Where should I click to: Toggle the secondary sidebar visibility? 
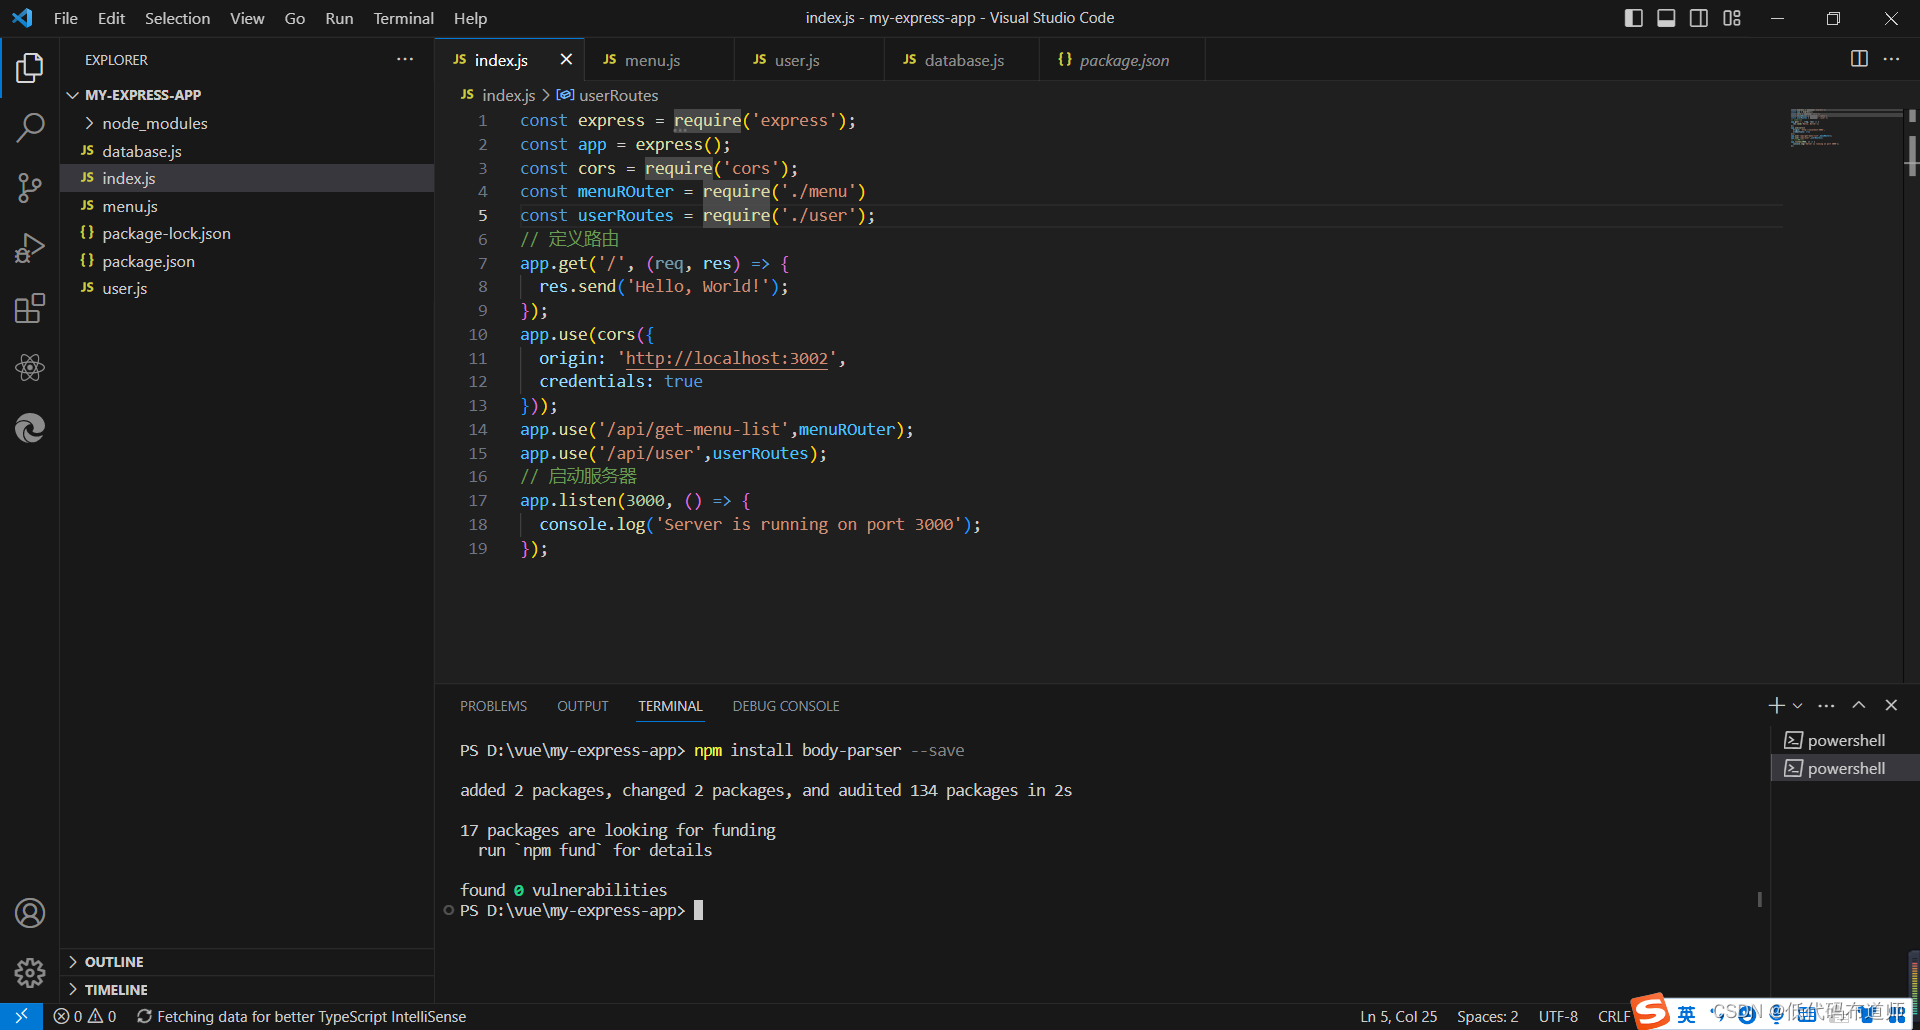point(1699,17)
